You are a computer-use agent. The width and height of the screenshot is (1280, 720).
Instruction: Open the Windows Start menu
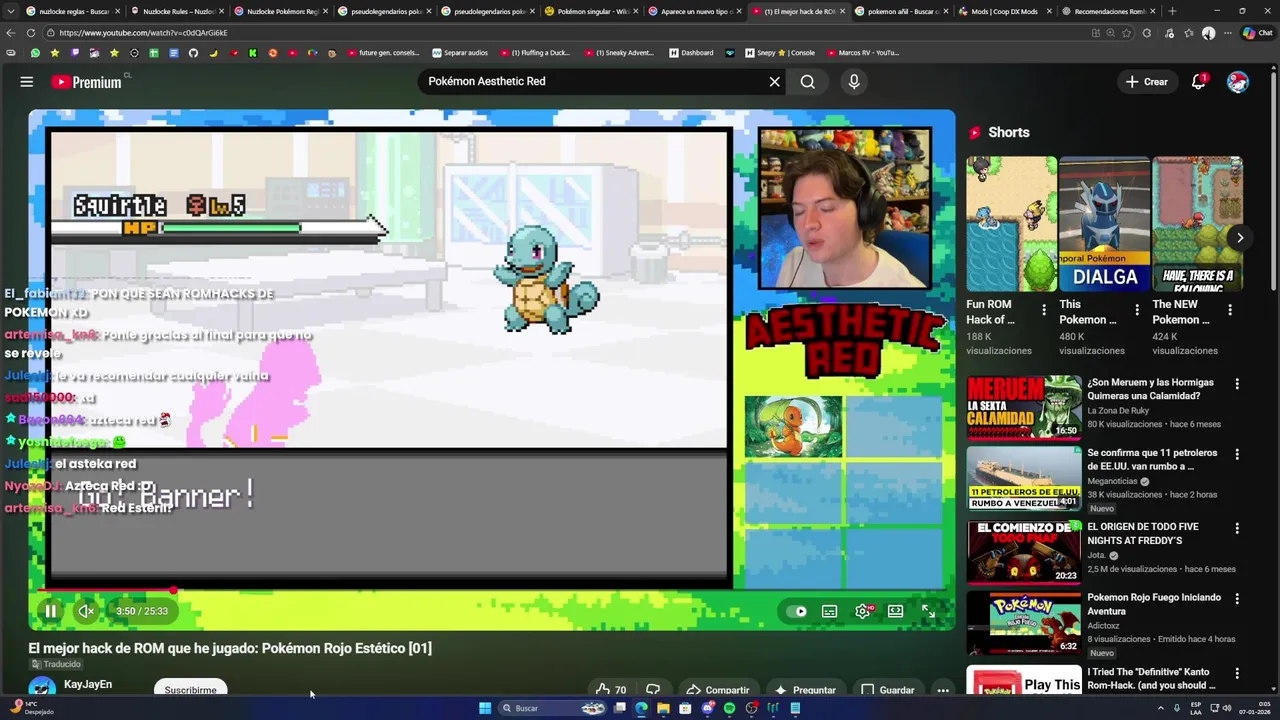(x=485, y=708)
